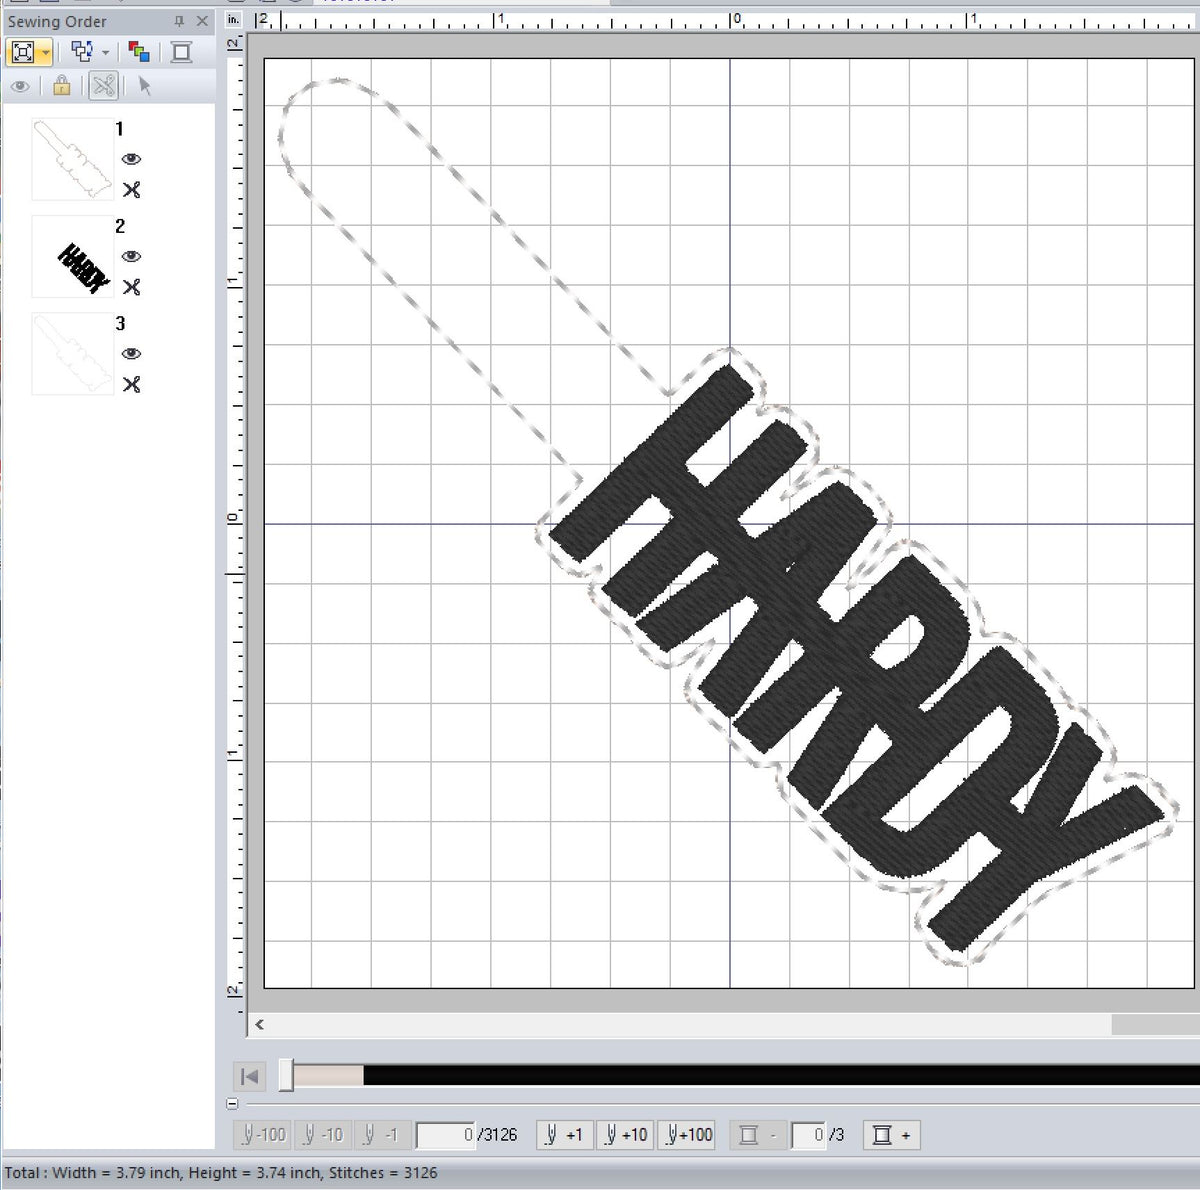Open the dropdown next to zoom fit icon
Screen dimensions: 1200x1190
pos(45,52)
